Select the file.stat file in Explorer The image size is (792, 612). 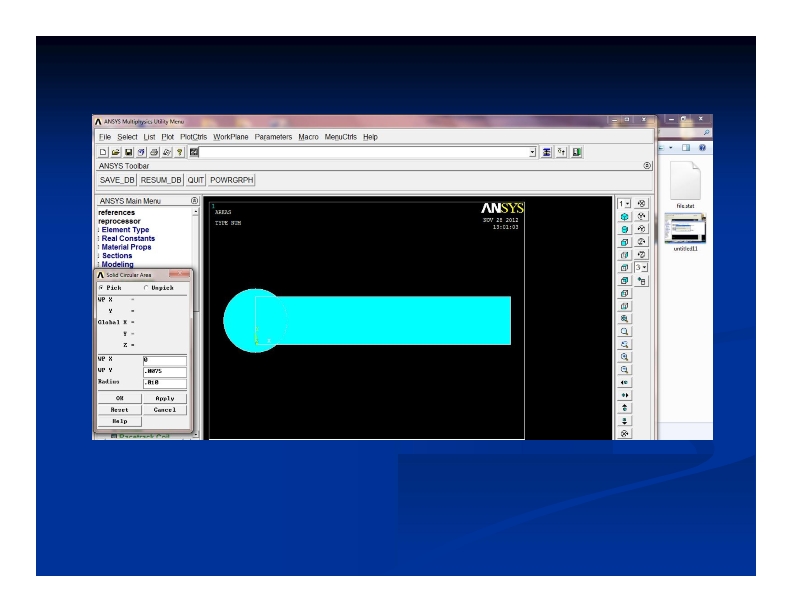click(x=685, y=186)
